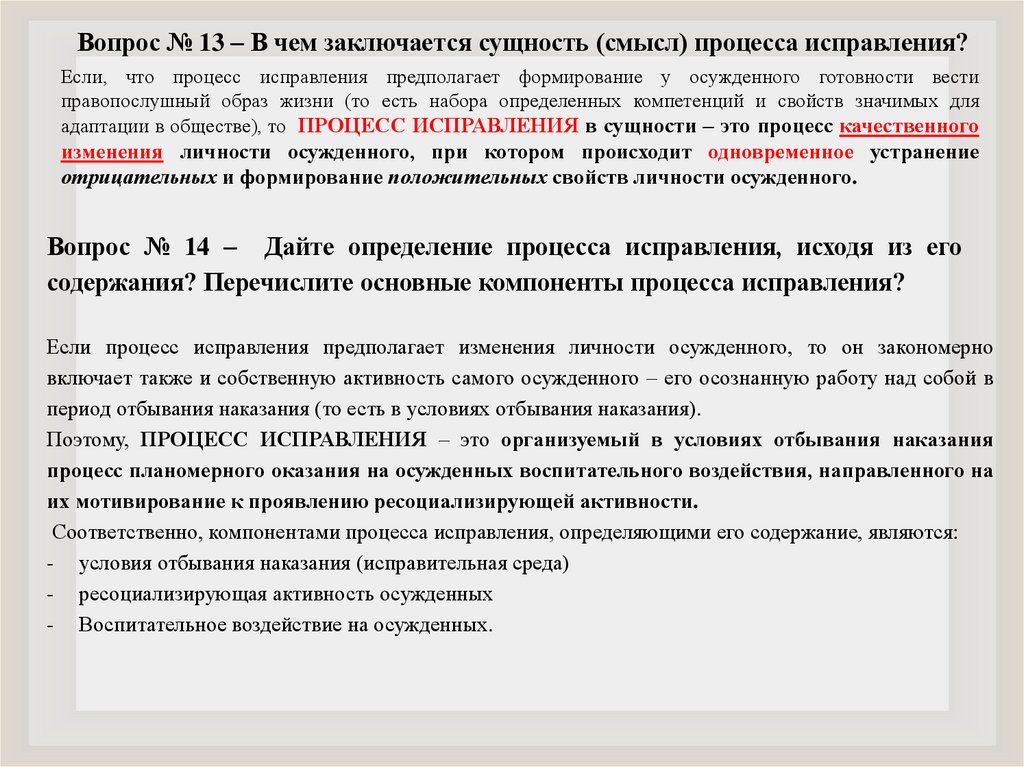1024x767 pixels.
Task: Click the heading "Вопрос № 13"
Action: coord(152,43)
